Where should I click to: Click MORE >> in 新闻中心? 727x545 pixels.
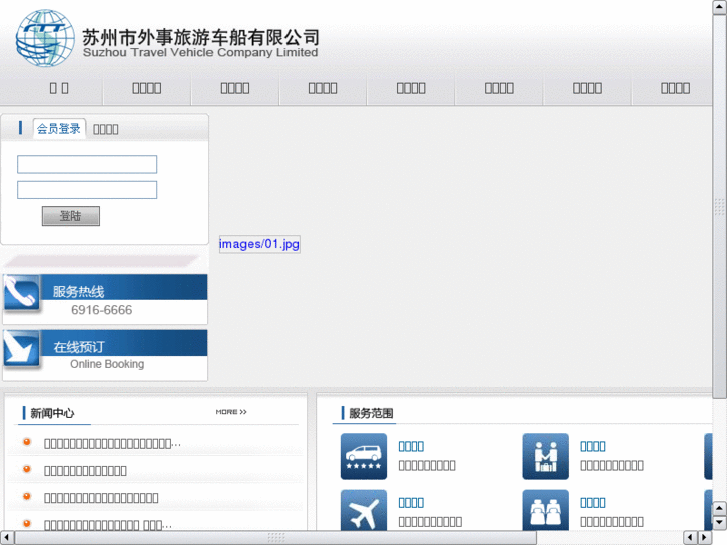(231, 412)
